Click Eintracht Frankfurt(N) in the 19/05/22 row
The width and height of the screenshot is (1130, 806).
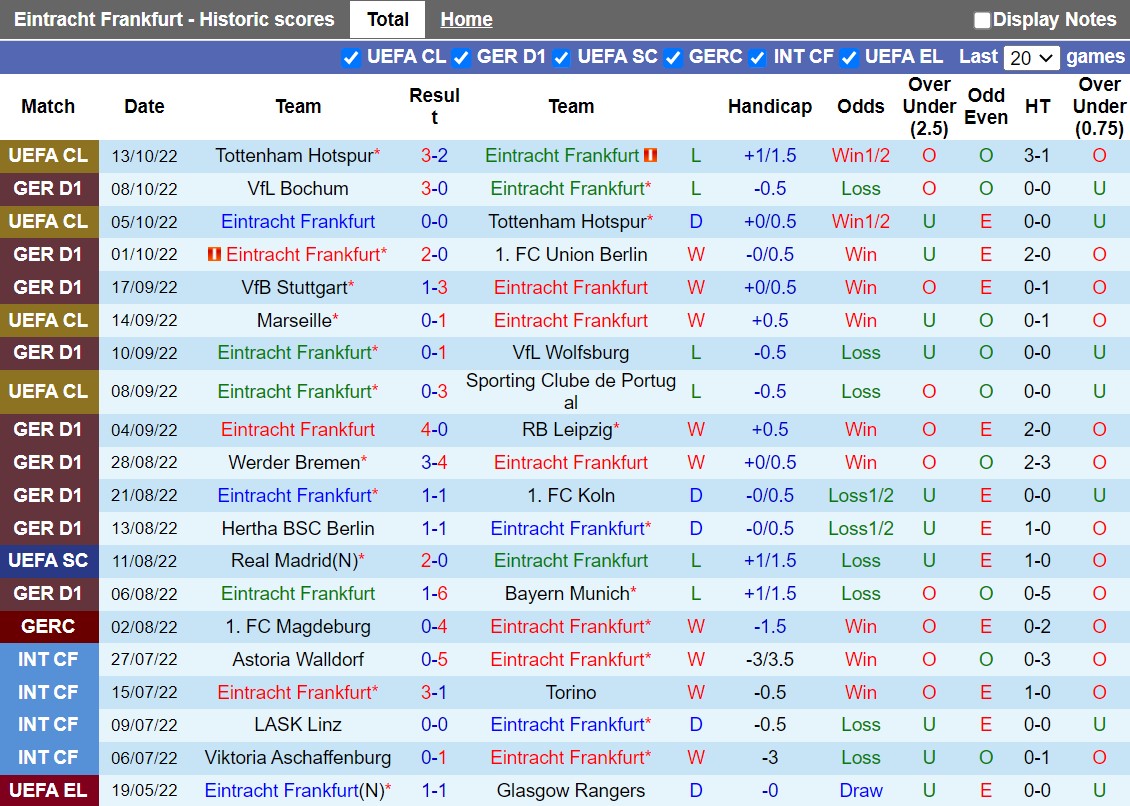pos(294,791)
